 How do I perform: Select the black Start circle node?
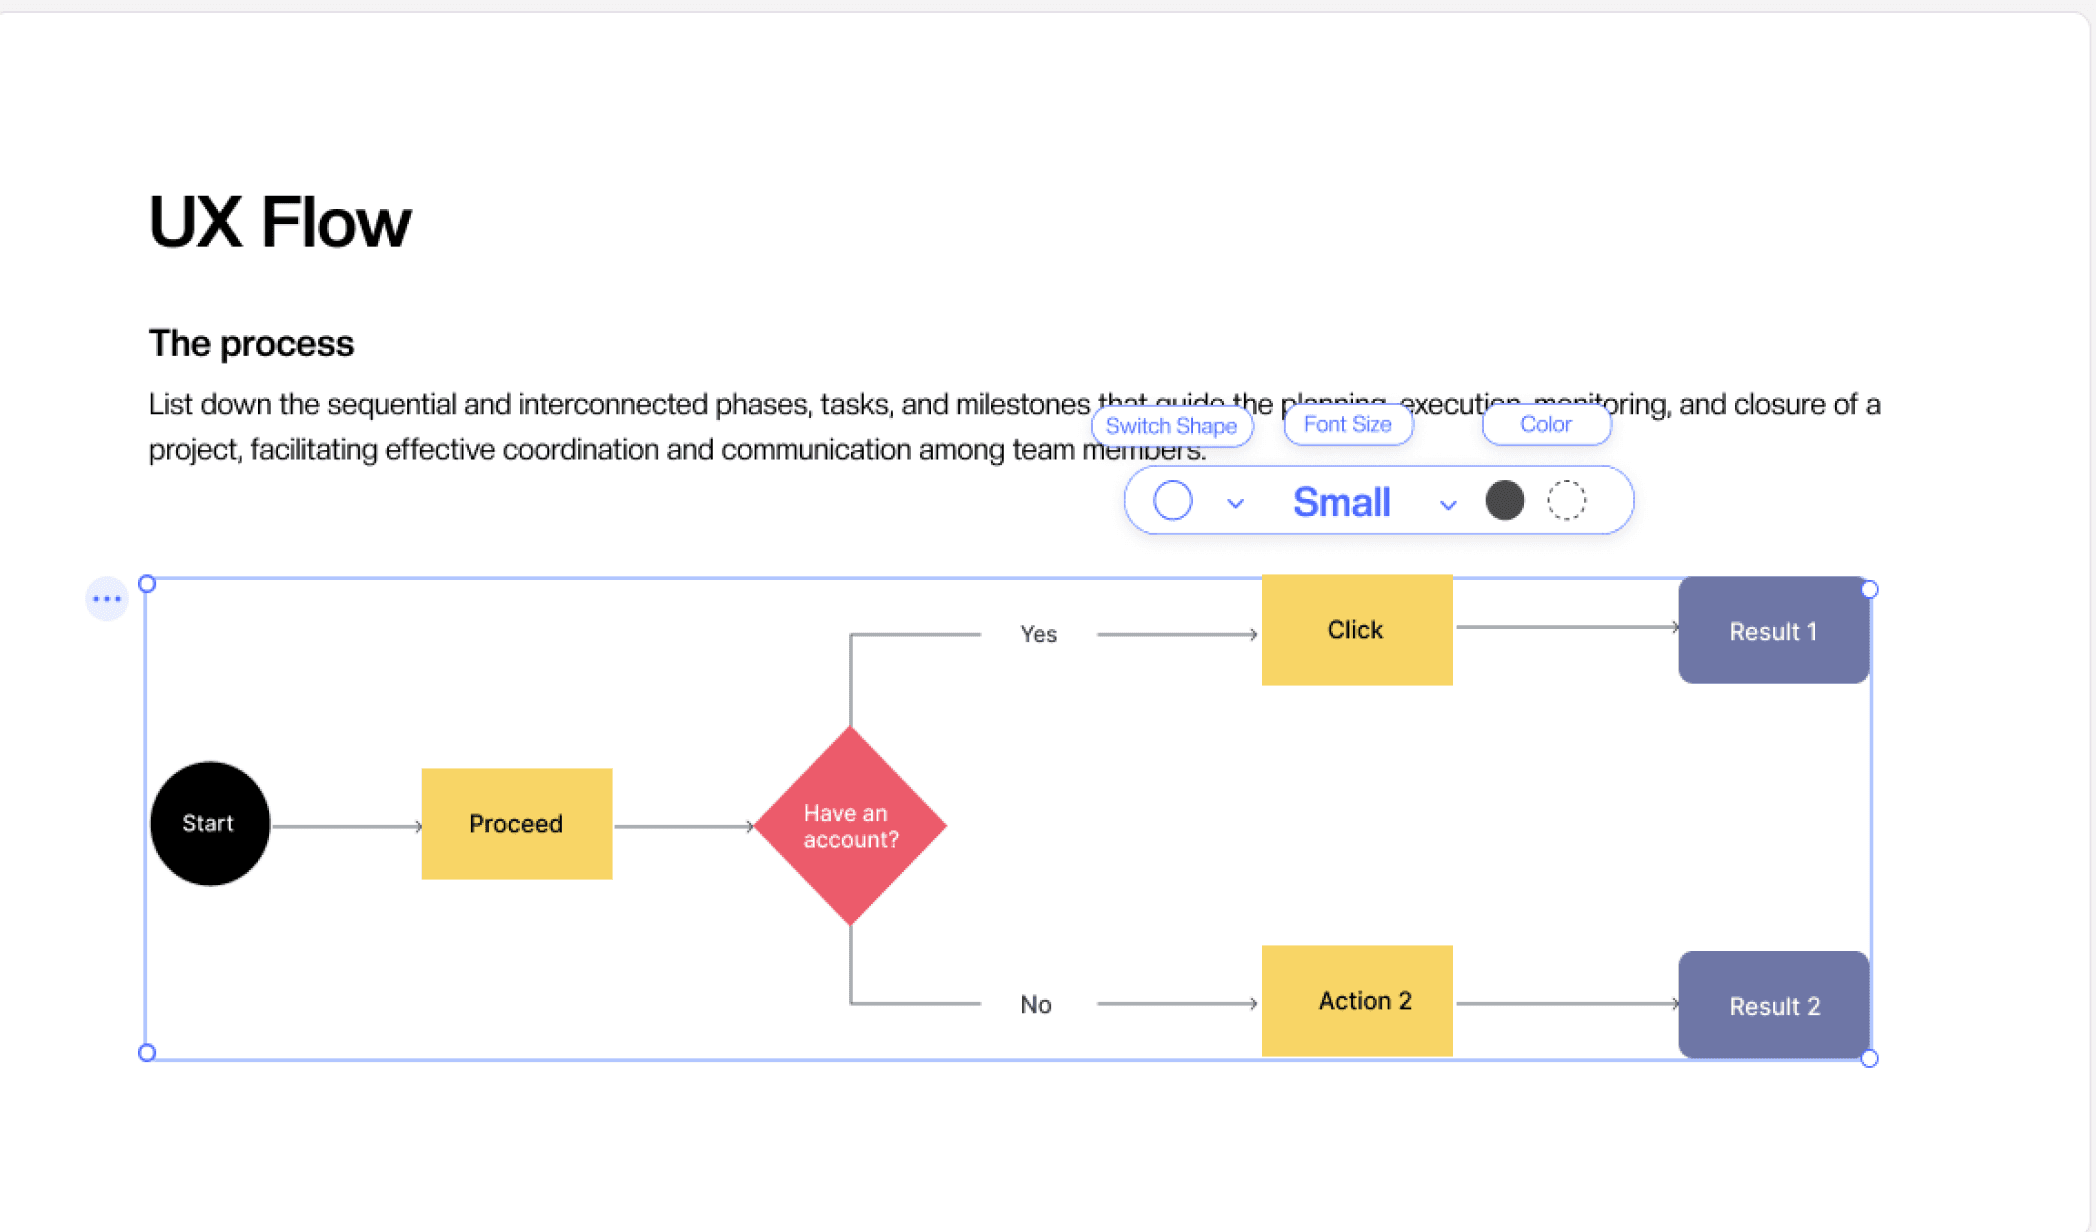209,824
